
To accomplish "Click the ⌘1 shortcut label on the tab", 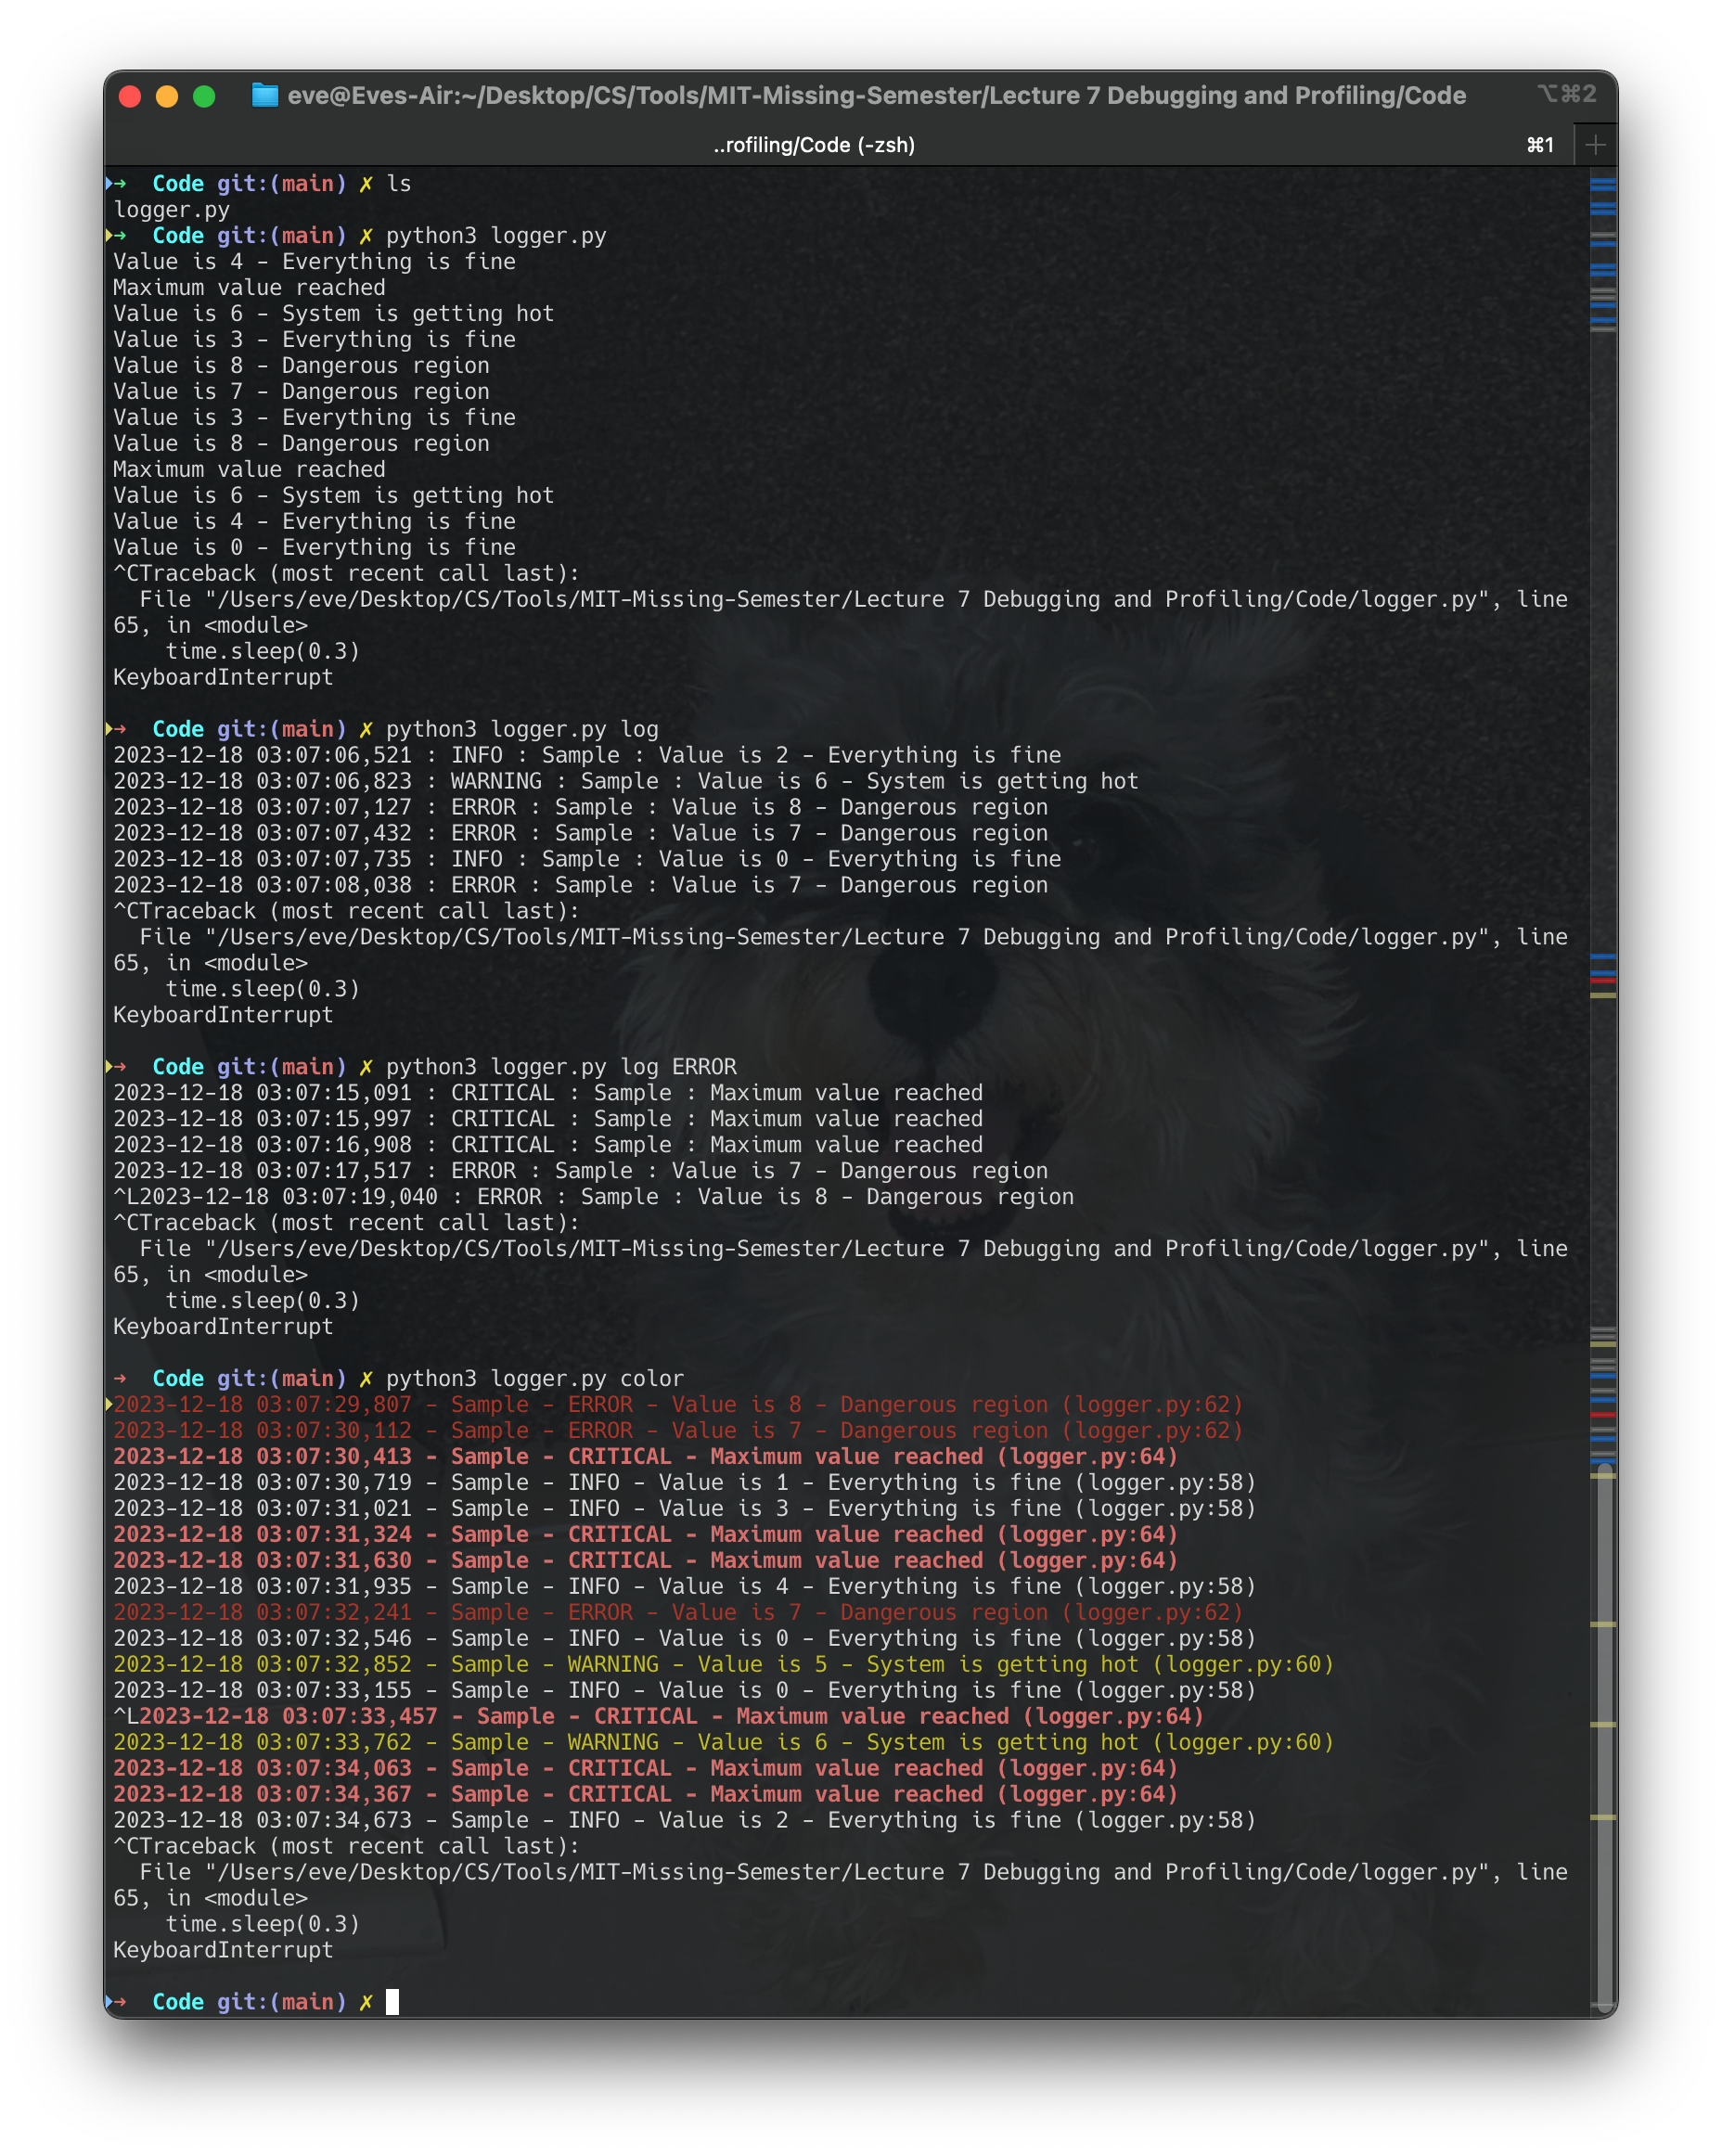I will (1537, 144).
